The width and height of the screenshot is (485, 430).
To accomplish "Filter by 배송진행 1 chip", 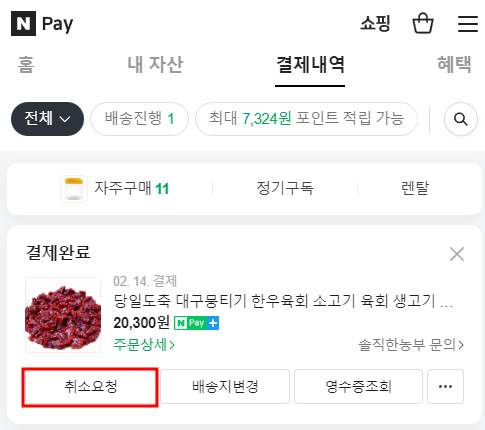I will coord(139,119).
